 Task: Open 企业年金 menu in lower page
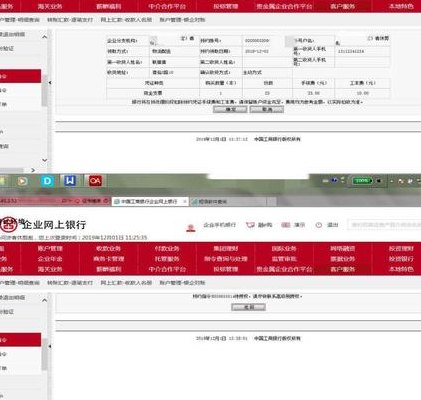(50, 259)
